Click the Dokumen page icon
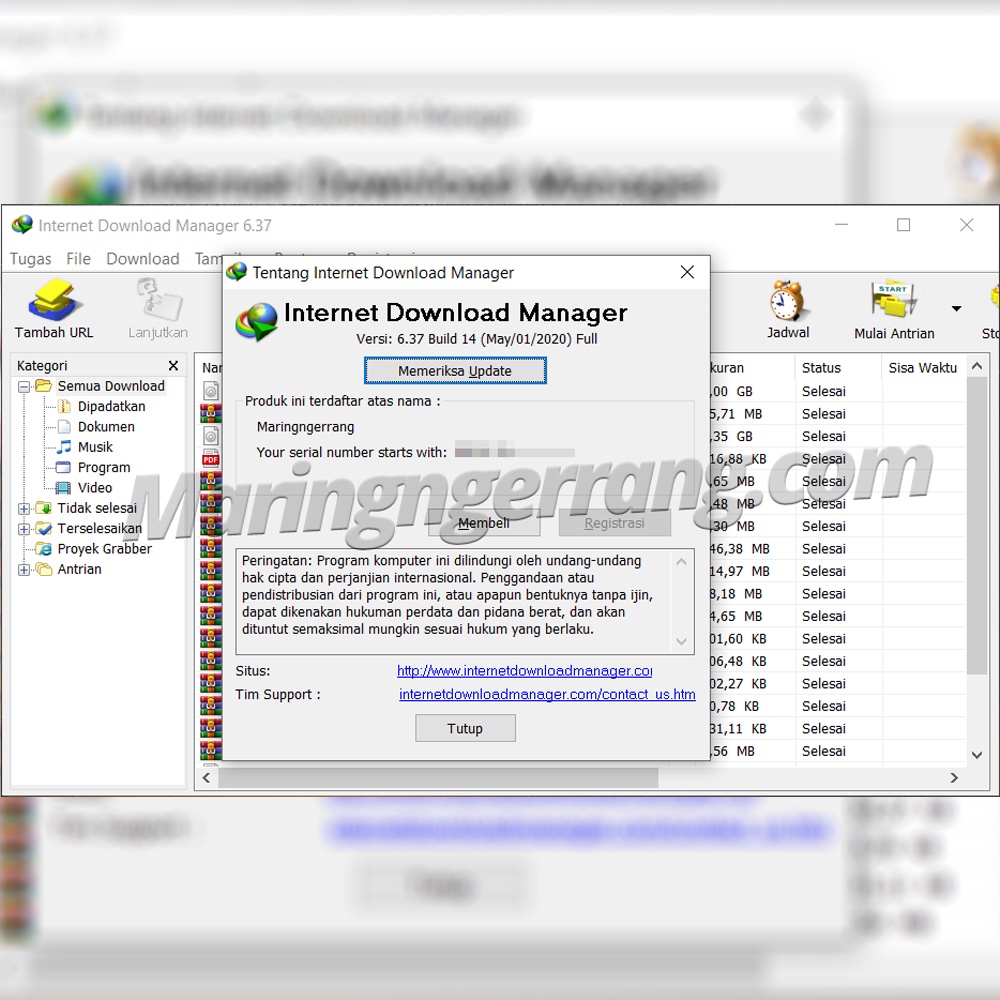1000x1000 pixels. pos(64,427)
